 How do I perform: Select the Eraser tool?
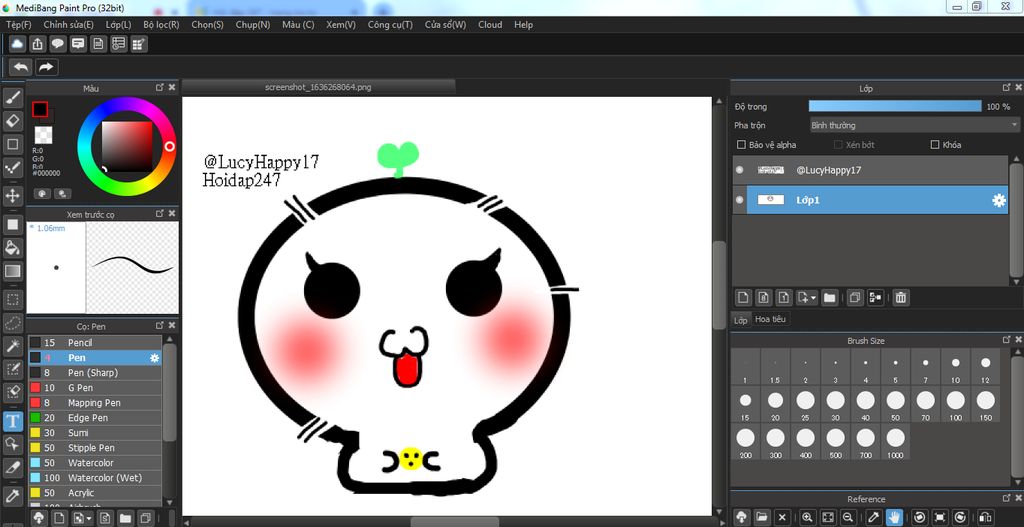tap(13, 121)
